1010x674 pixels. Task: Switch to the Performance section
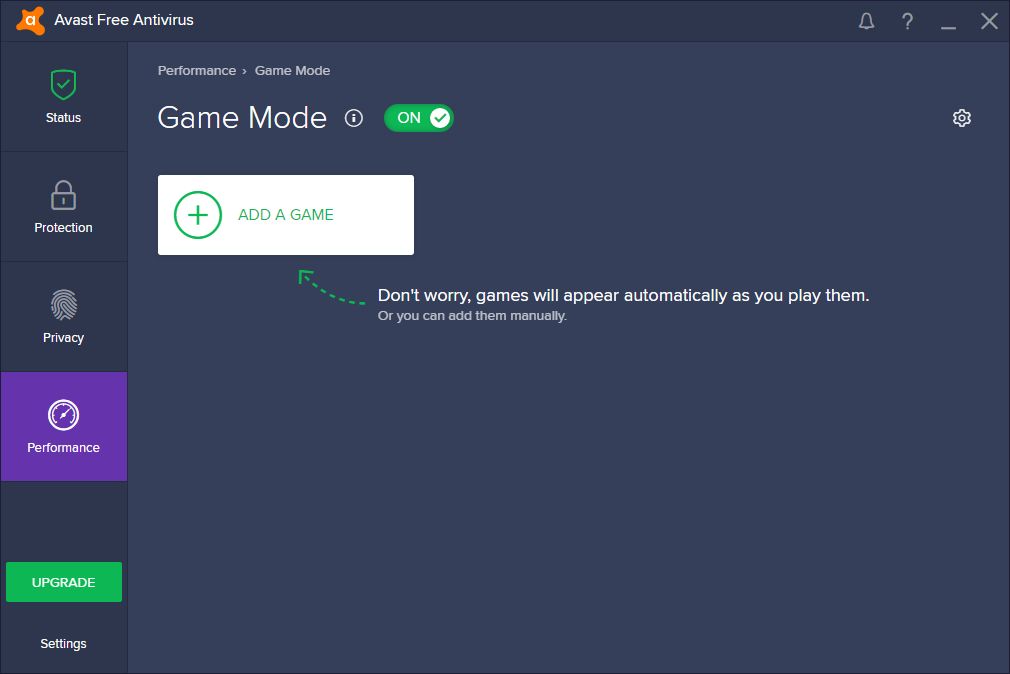63,427
